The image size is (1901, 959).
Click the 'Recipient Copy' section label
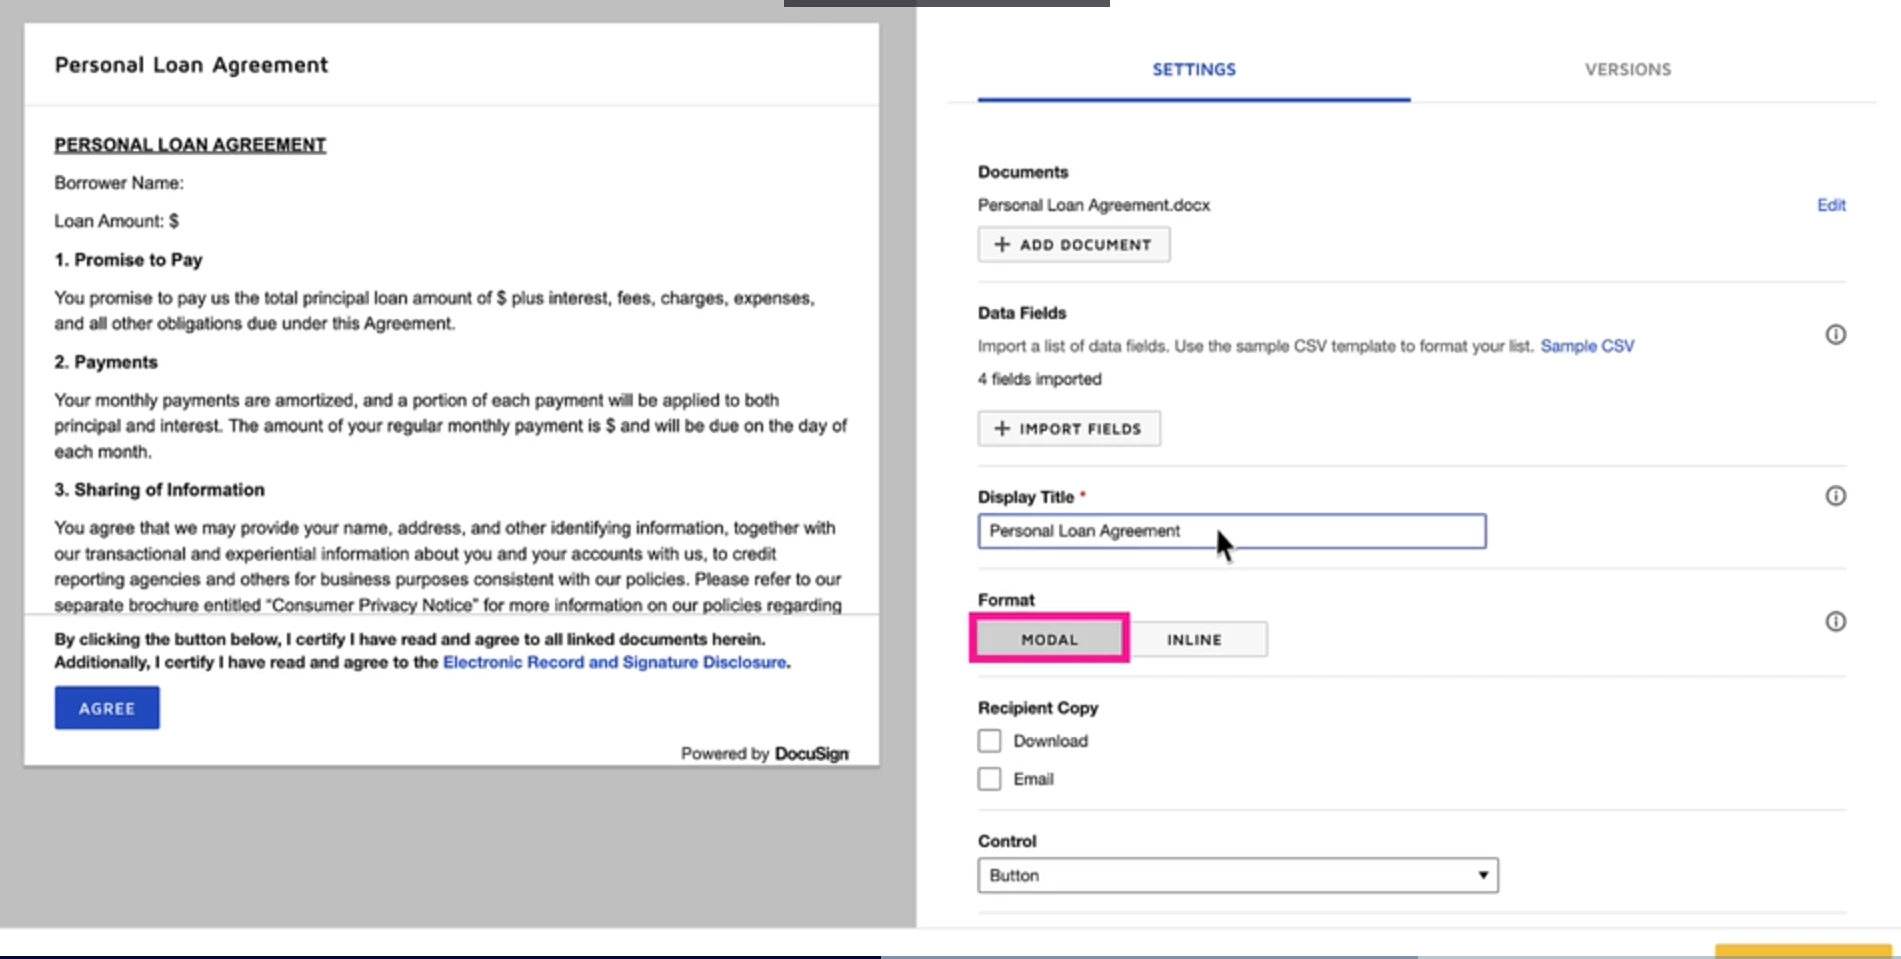click(1038, 708)
